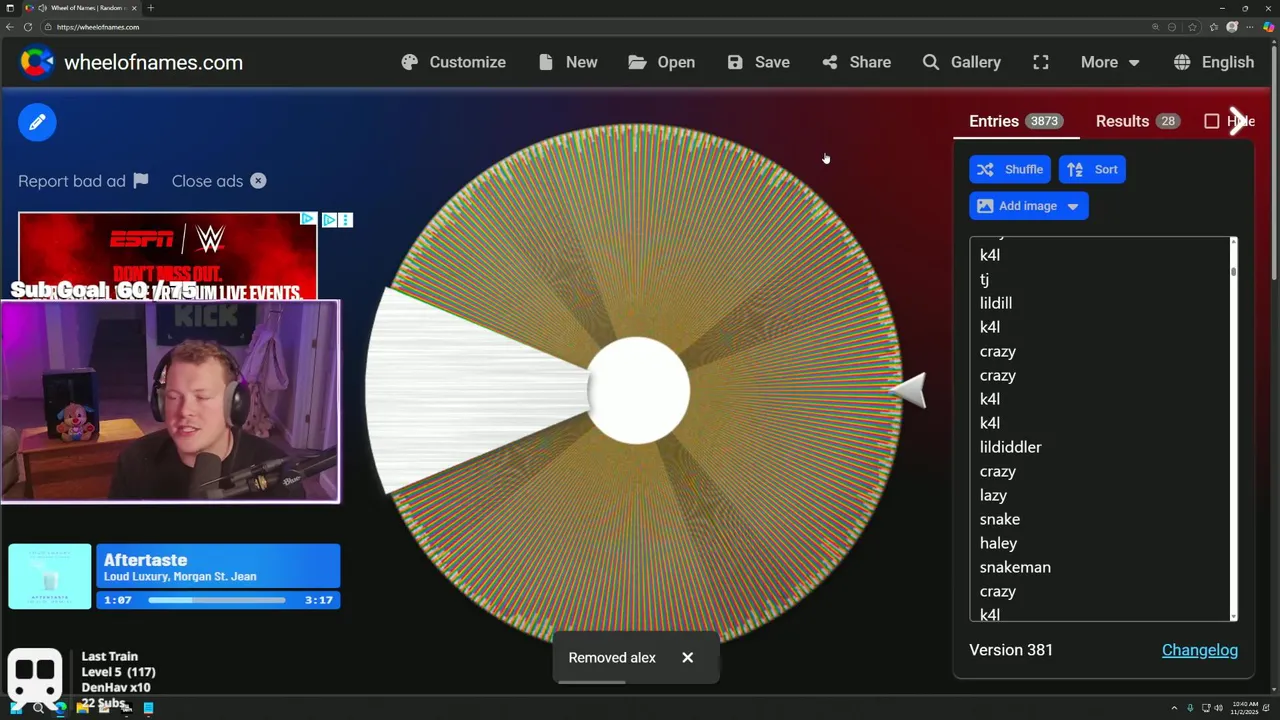Expand the Add image dropdown arrow

click(x=1073, y=206)
